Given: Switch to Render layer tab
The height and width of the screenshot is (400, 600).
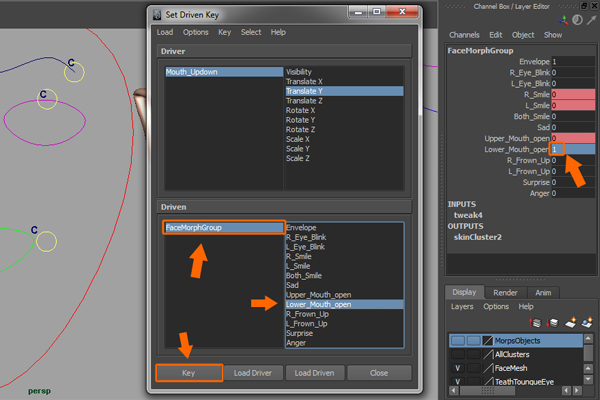Looking at the screenshot, I should tap(505, 292).
